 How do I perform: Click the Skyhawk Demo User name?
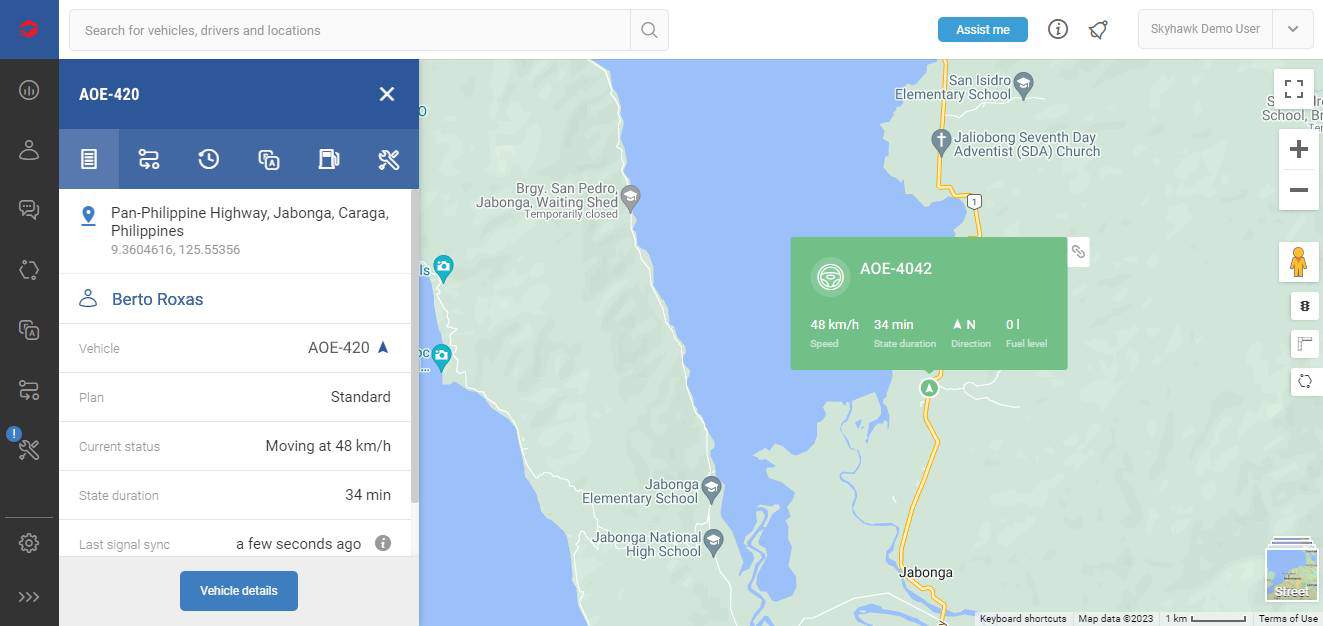pos(1205,29)
